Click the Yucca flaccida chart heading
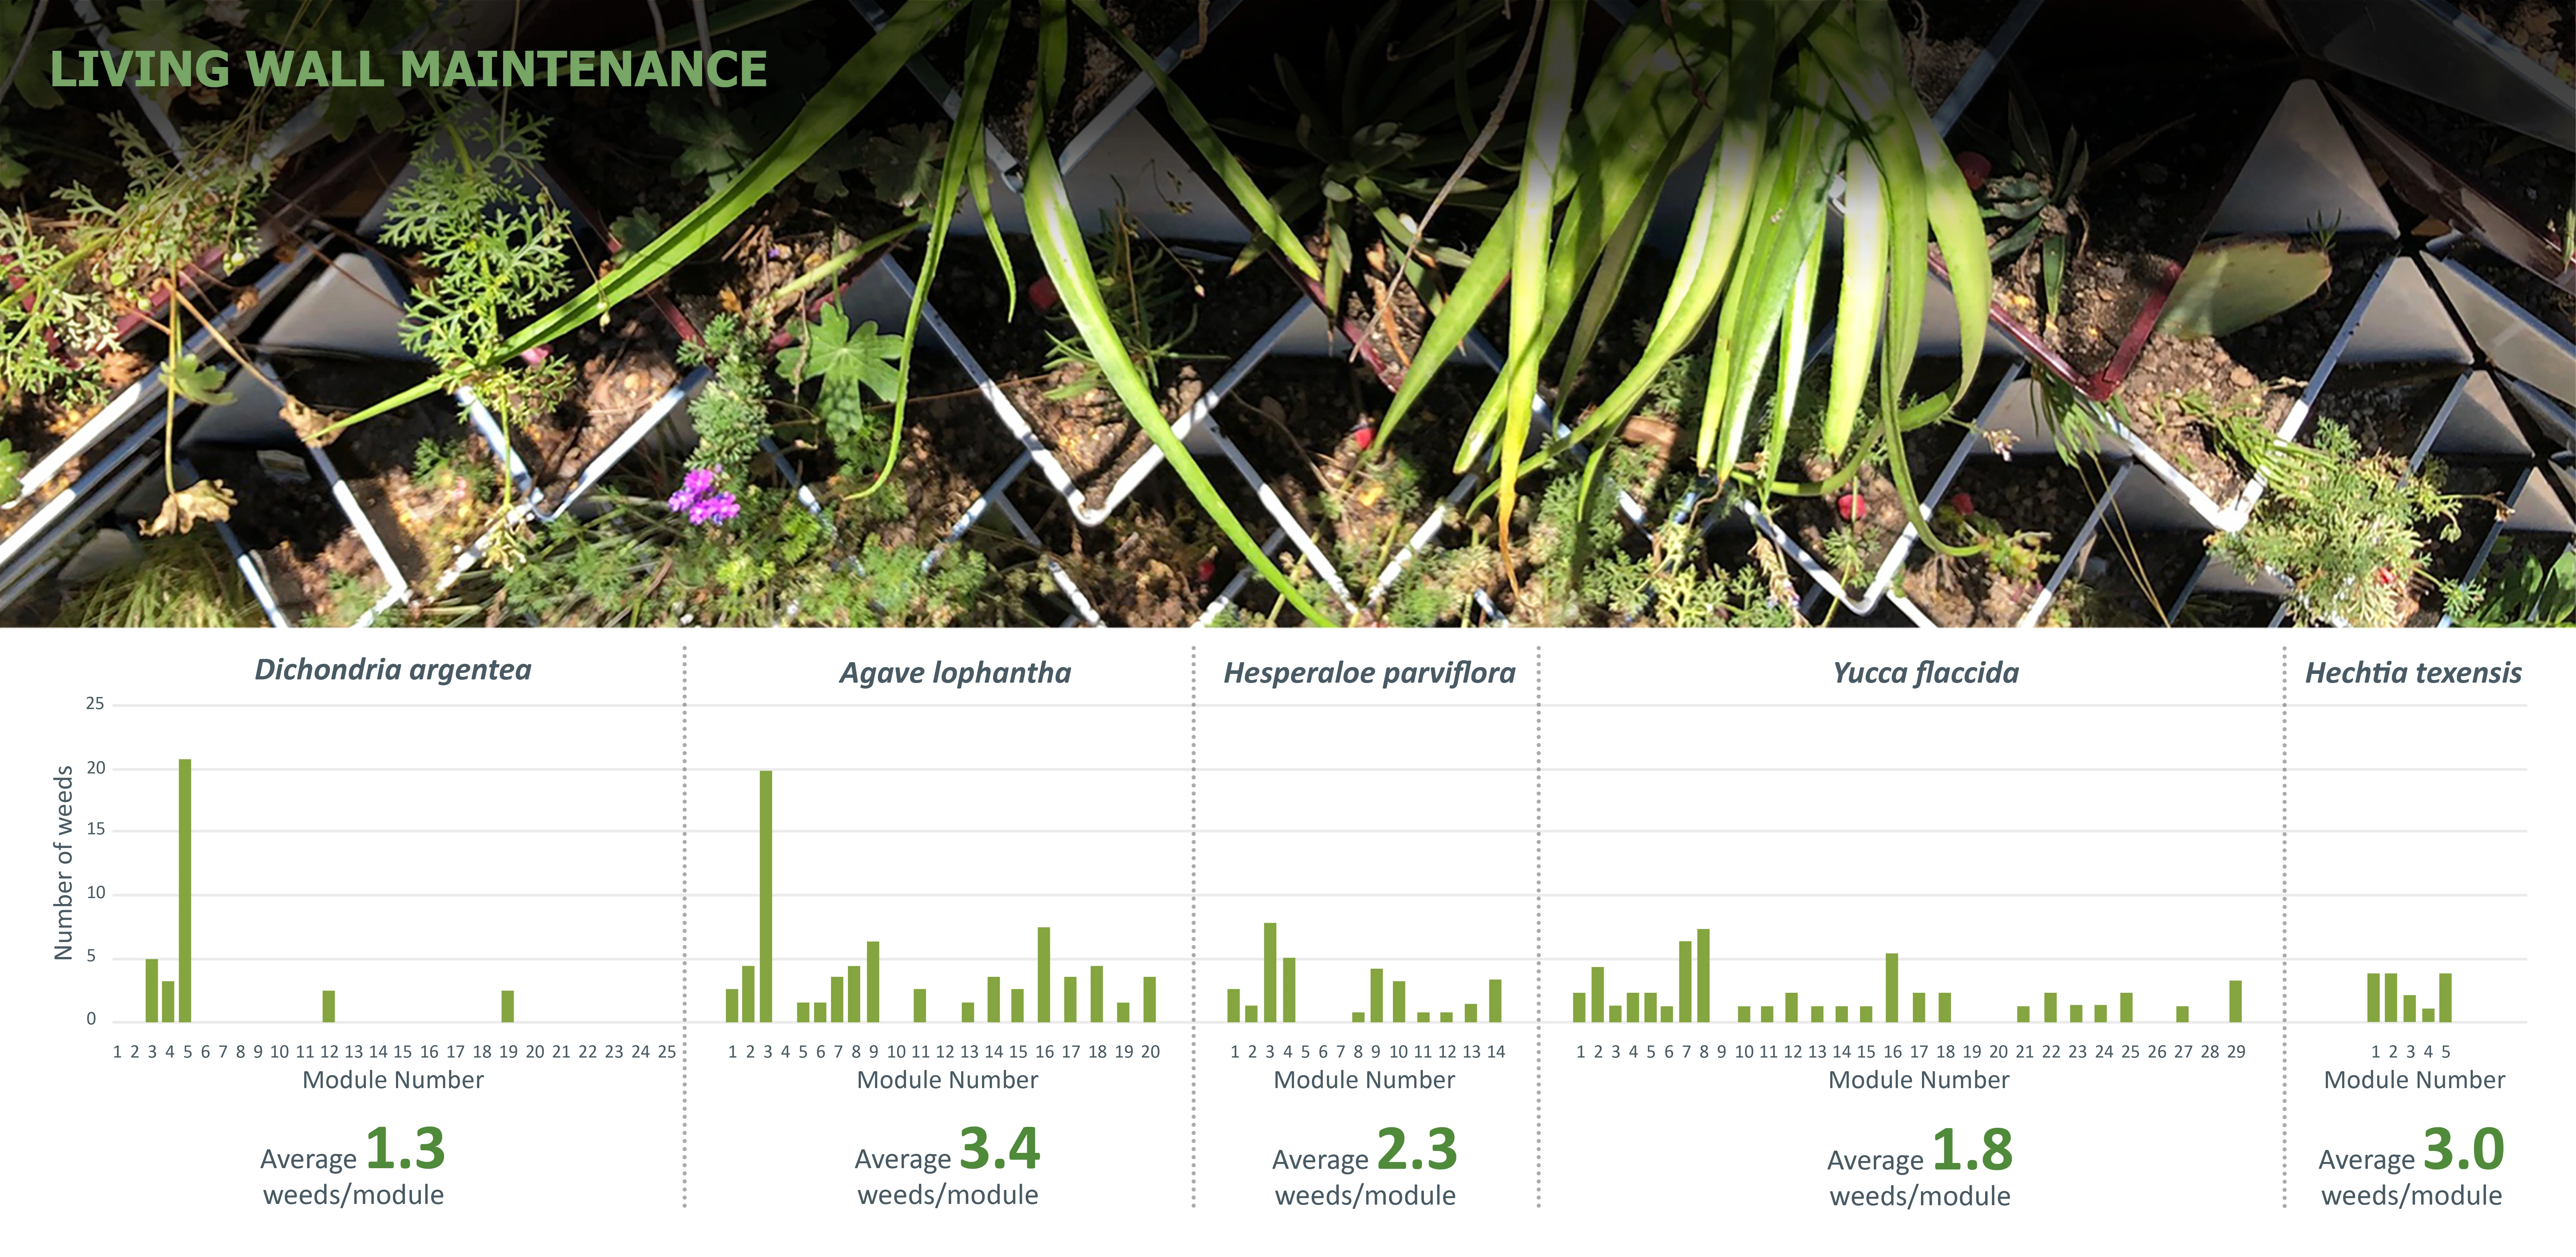Screen dimensions: 2576x1257 (x=1925, y=673)
